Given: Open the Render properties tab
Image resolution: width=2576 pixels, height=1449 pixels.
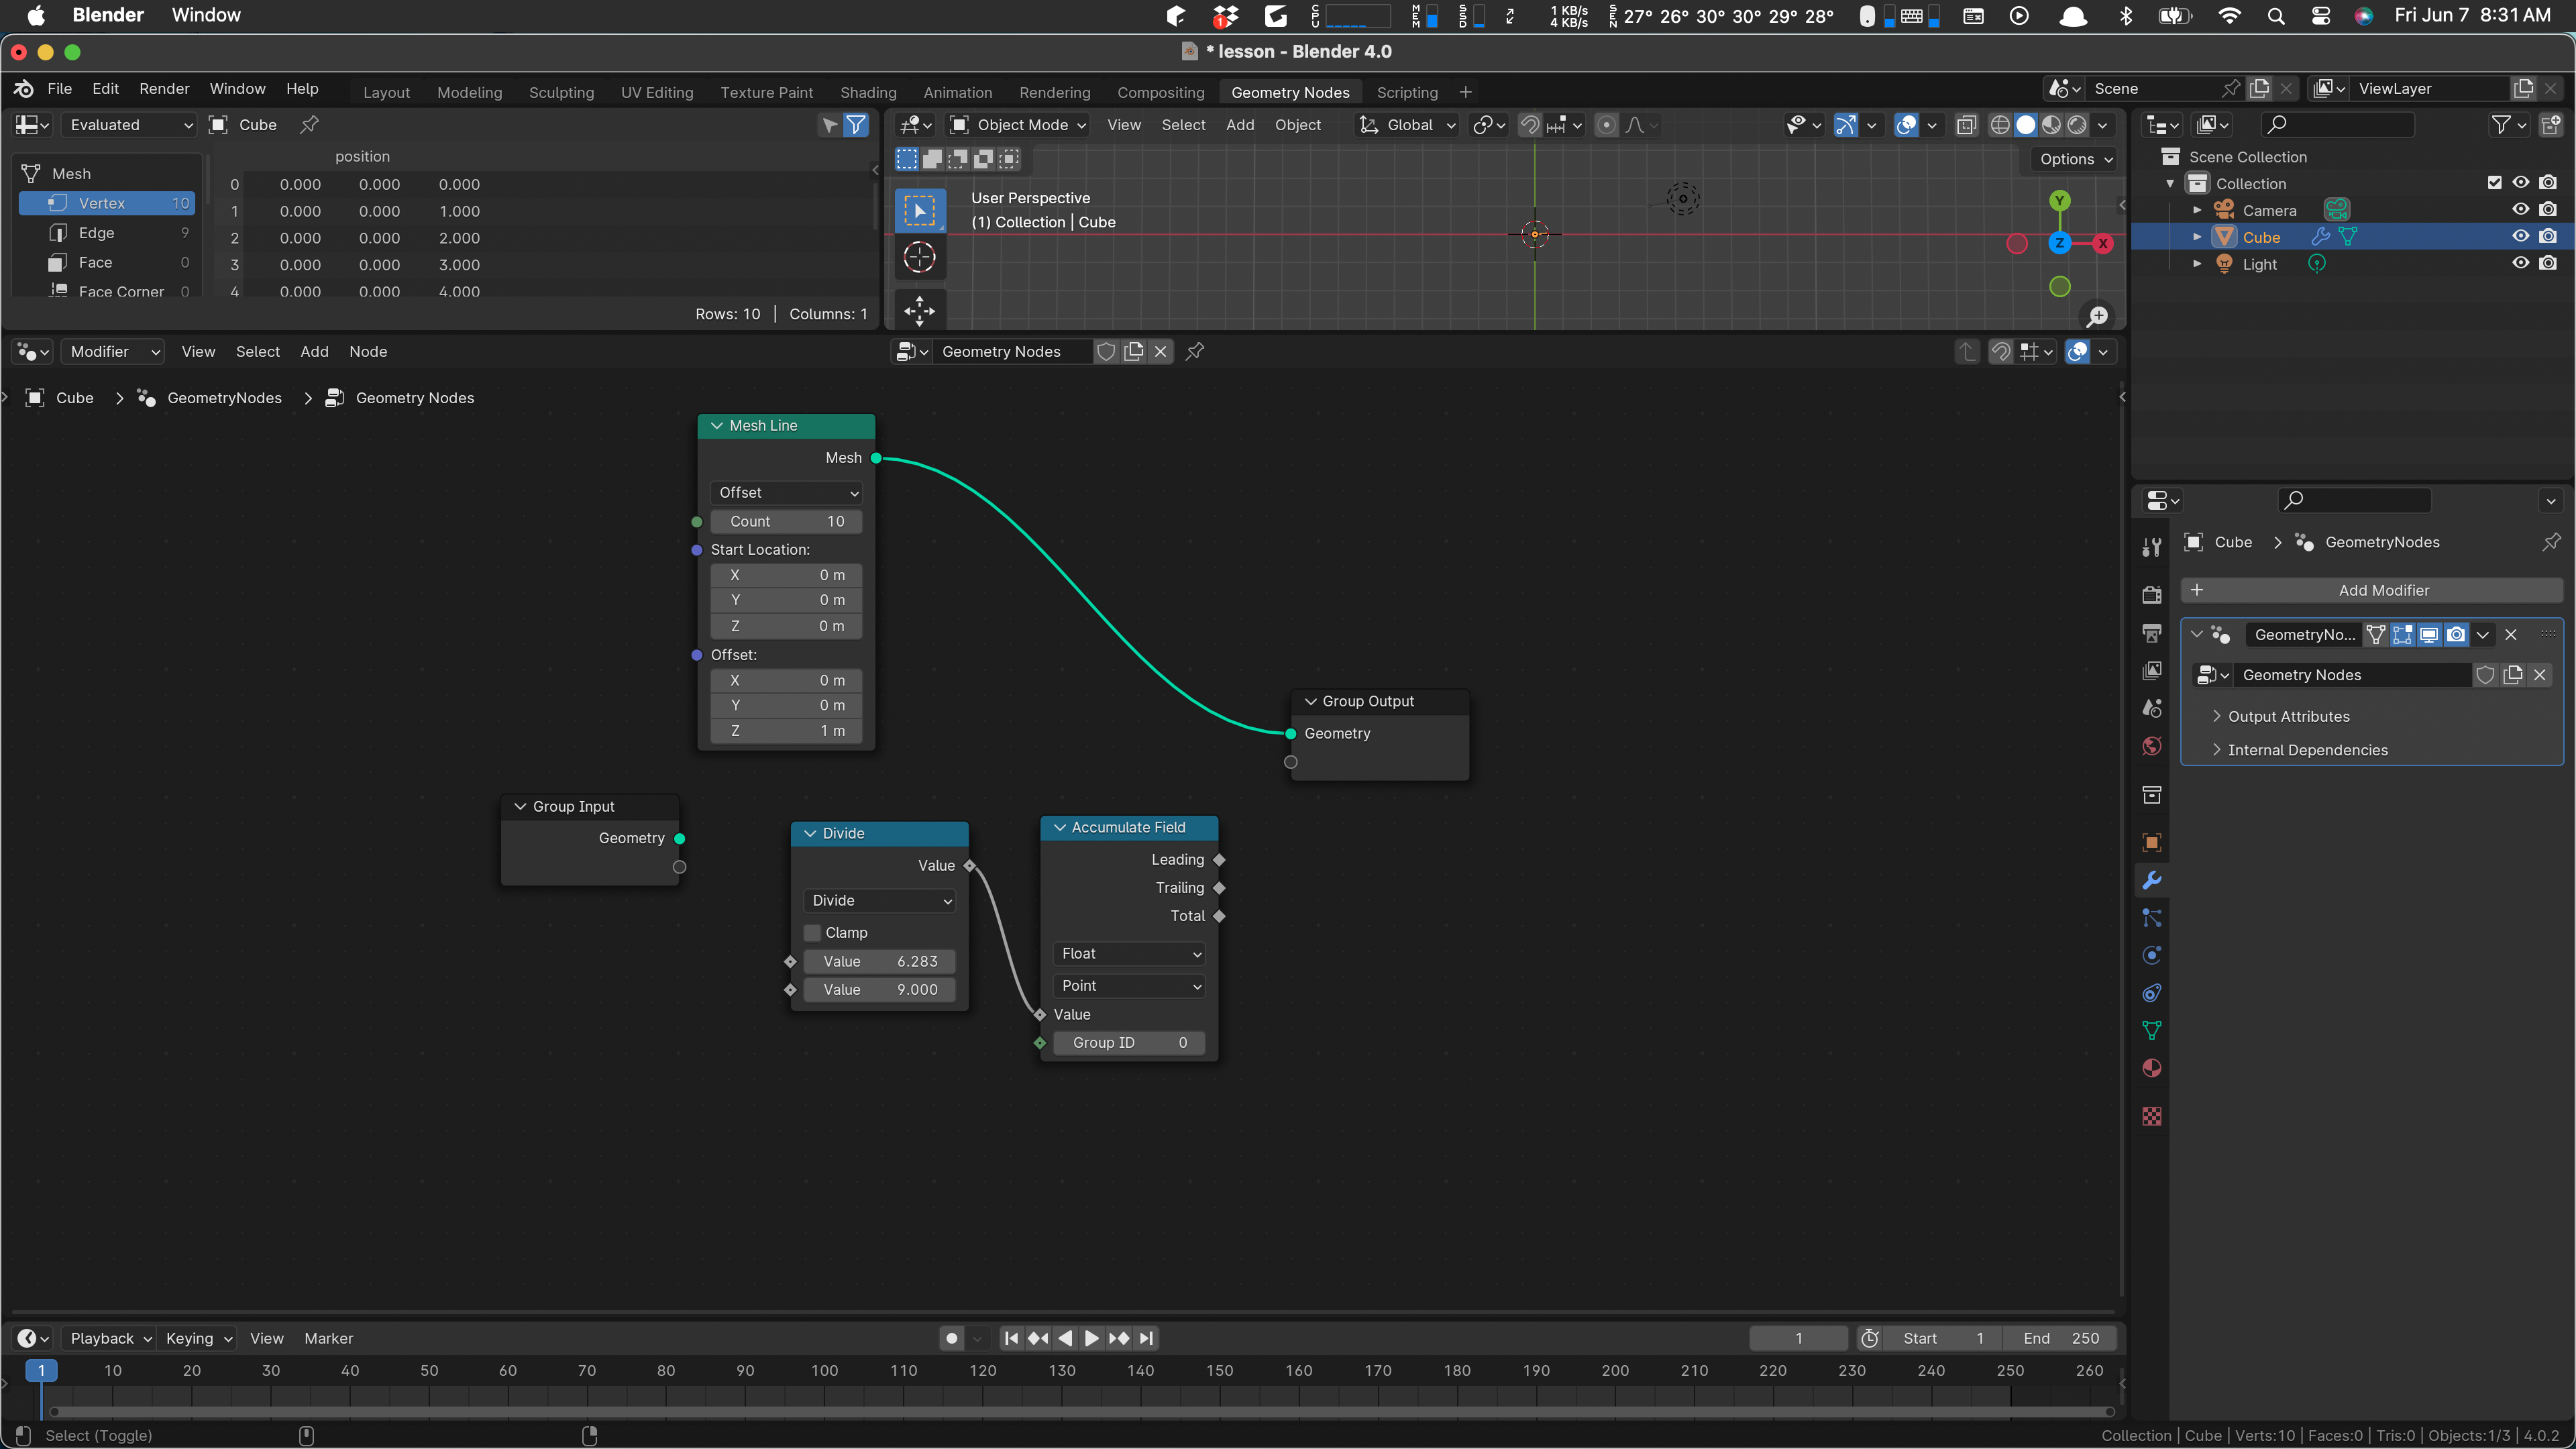Looking at the screenshot, I should pyautogui.click(x=2152, y=595).
